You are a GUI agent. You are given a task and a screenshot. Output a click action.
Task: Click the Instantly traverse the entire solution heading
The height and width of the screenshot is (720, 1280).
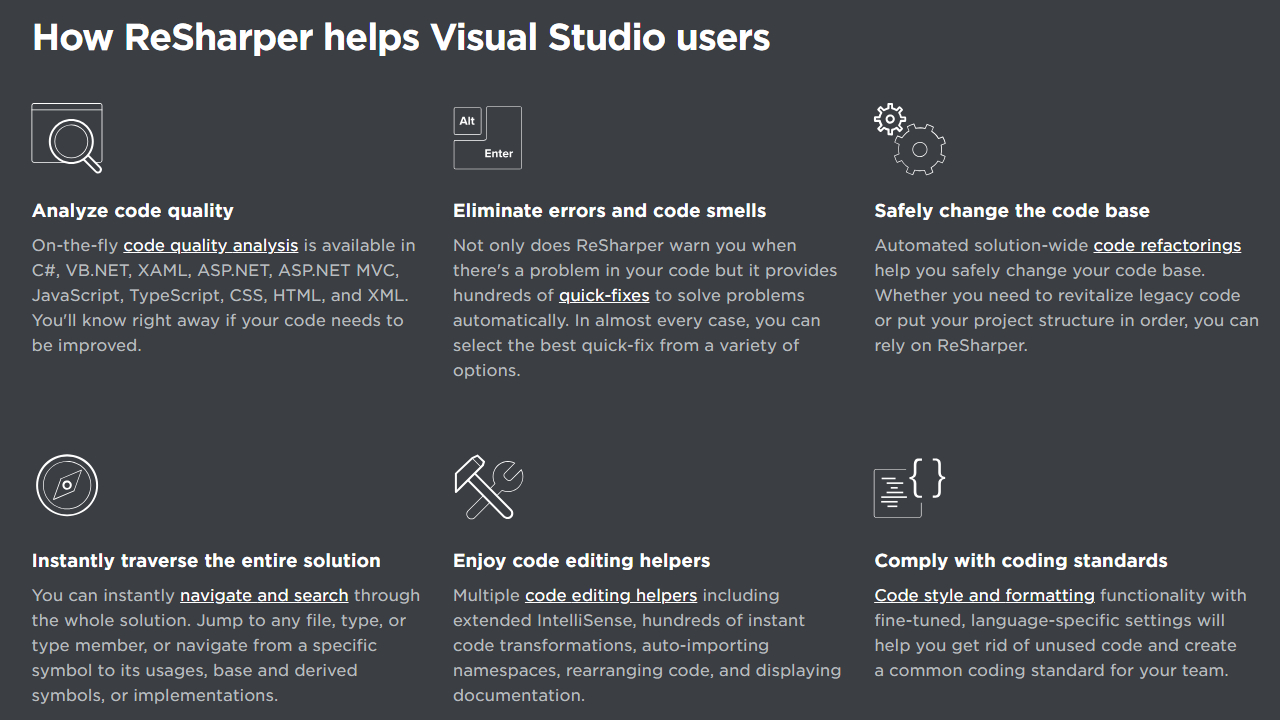tap(206, 561)
